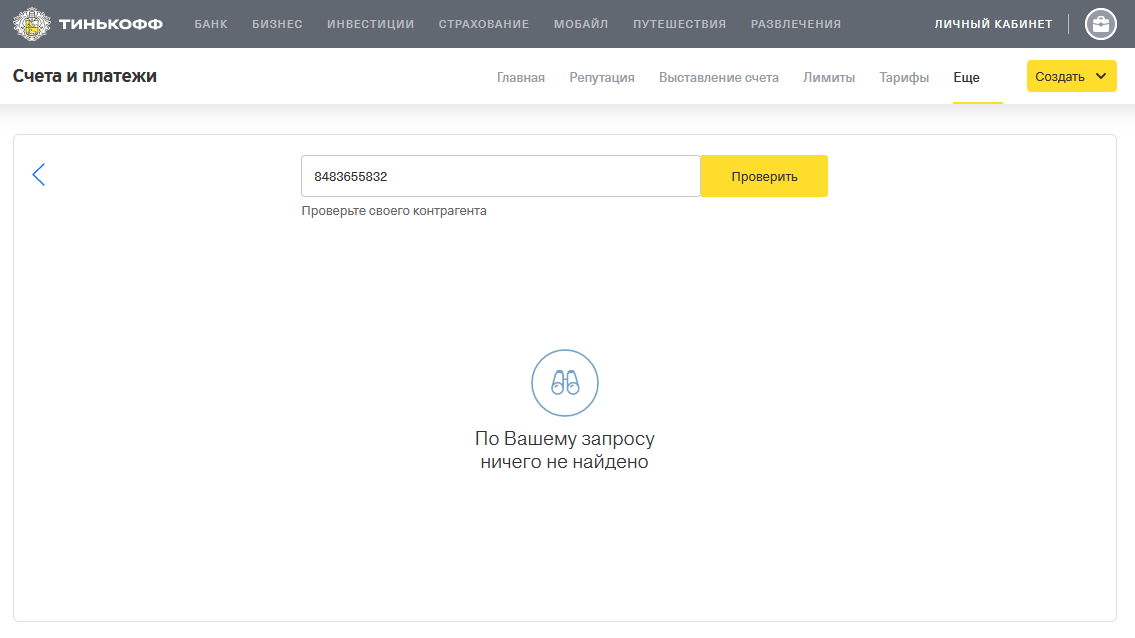1135x638 pixels.
Task: Click the binoculars no-results icon
Action: 565,383
